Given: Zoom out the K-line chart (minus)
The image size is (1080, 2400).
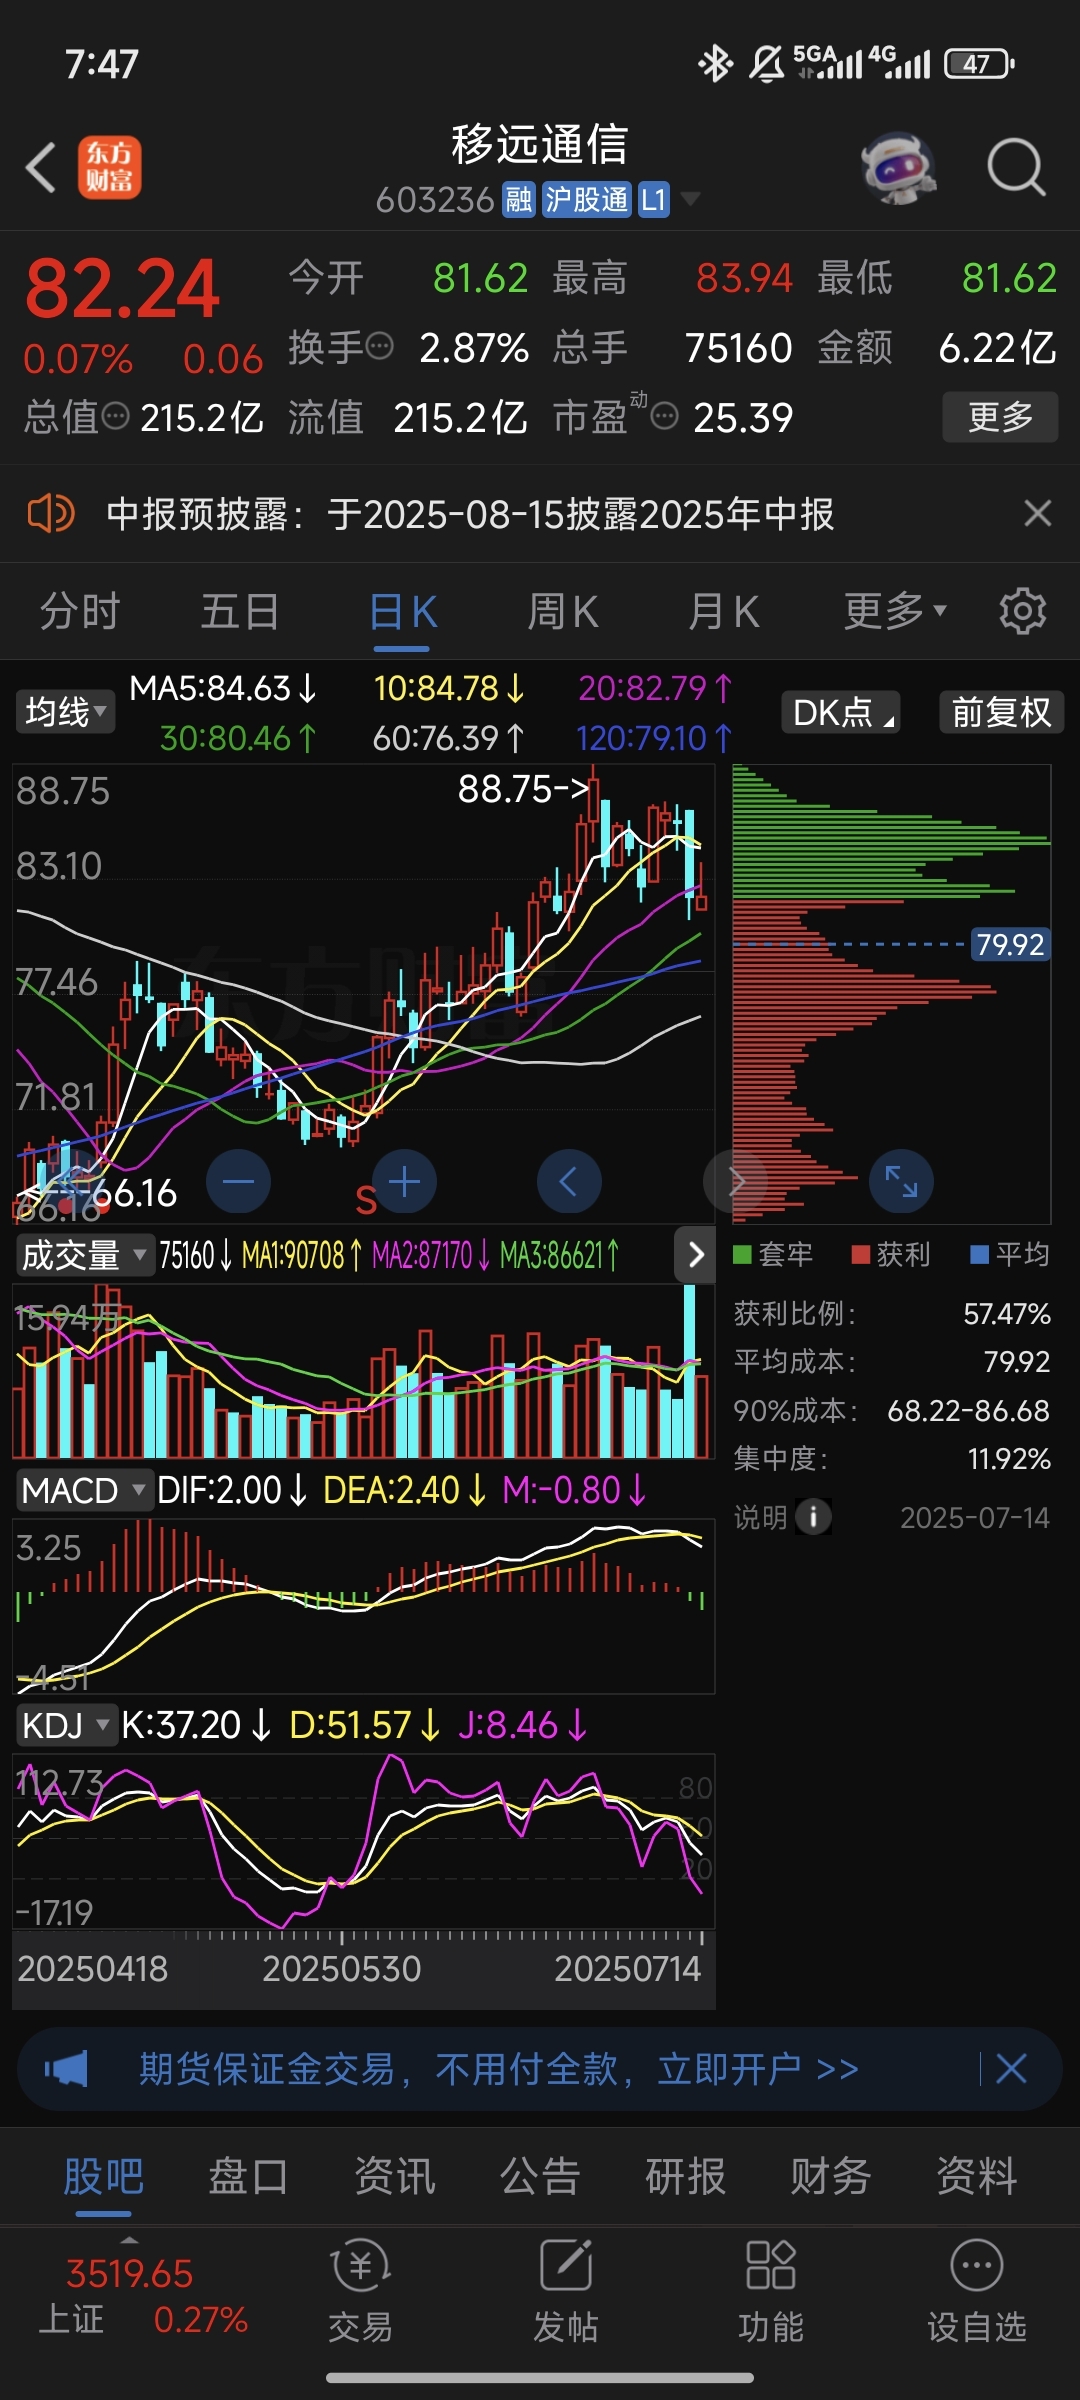Looking at the screenshot, I should 238,1182.
